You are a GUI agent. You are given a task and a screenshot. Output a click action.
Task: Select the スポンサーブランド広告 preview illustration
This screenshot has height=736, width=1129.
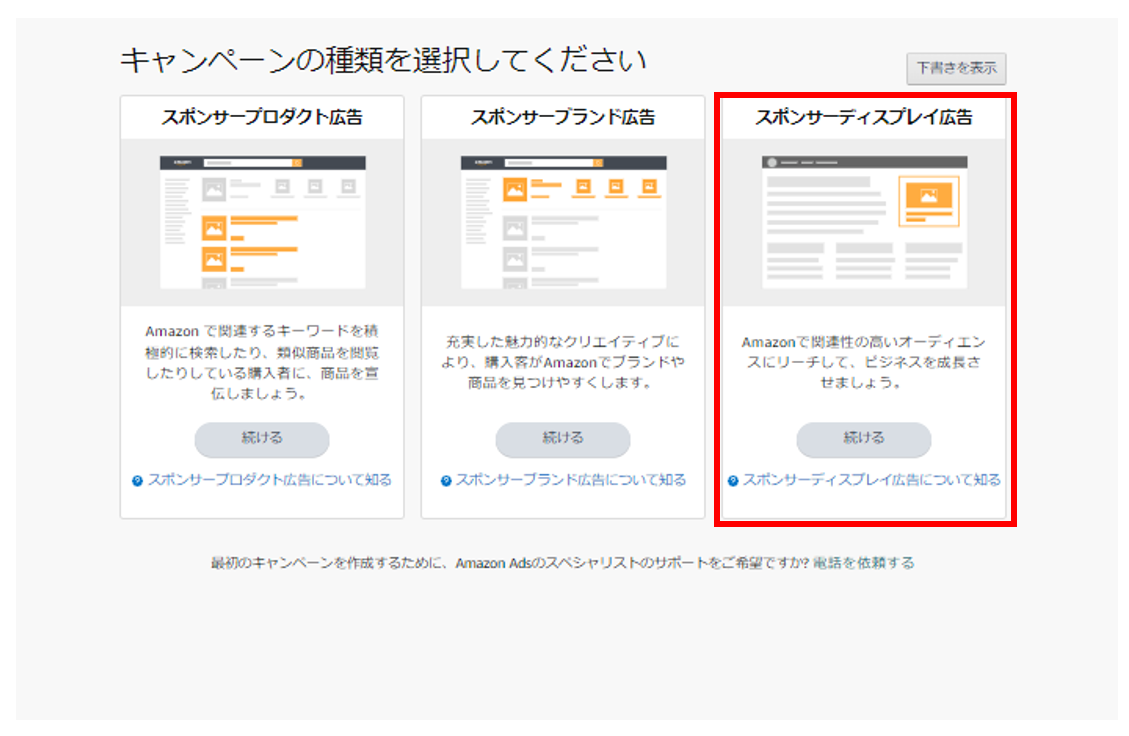coord(564,223)
